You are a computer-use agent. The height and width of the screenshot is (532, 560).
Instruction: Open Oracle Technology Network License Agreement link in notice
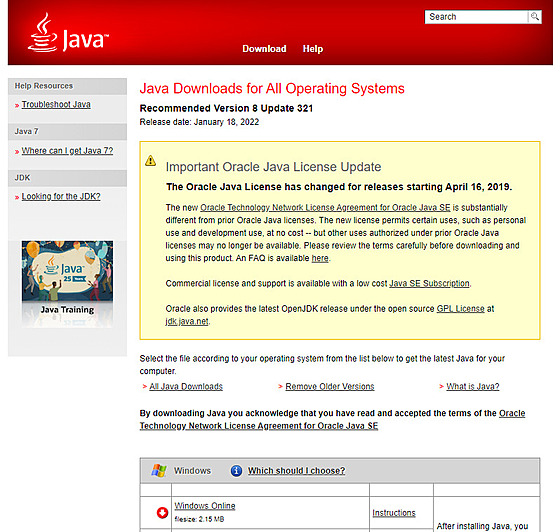[325, 207]
